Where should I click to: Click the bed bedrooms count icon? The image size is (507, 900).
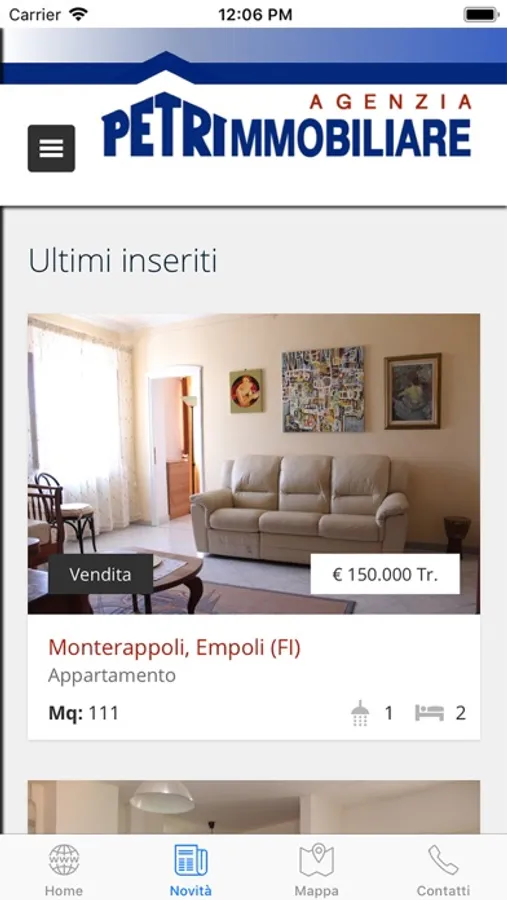click(x=429, y=713)
